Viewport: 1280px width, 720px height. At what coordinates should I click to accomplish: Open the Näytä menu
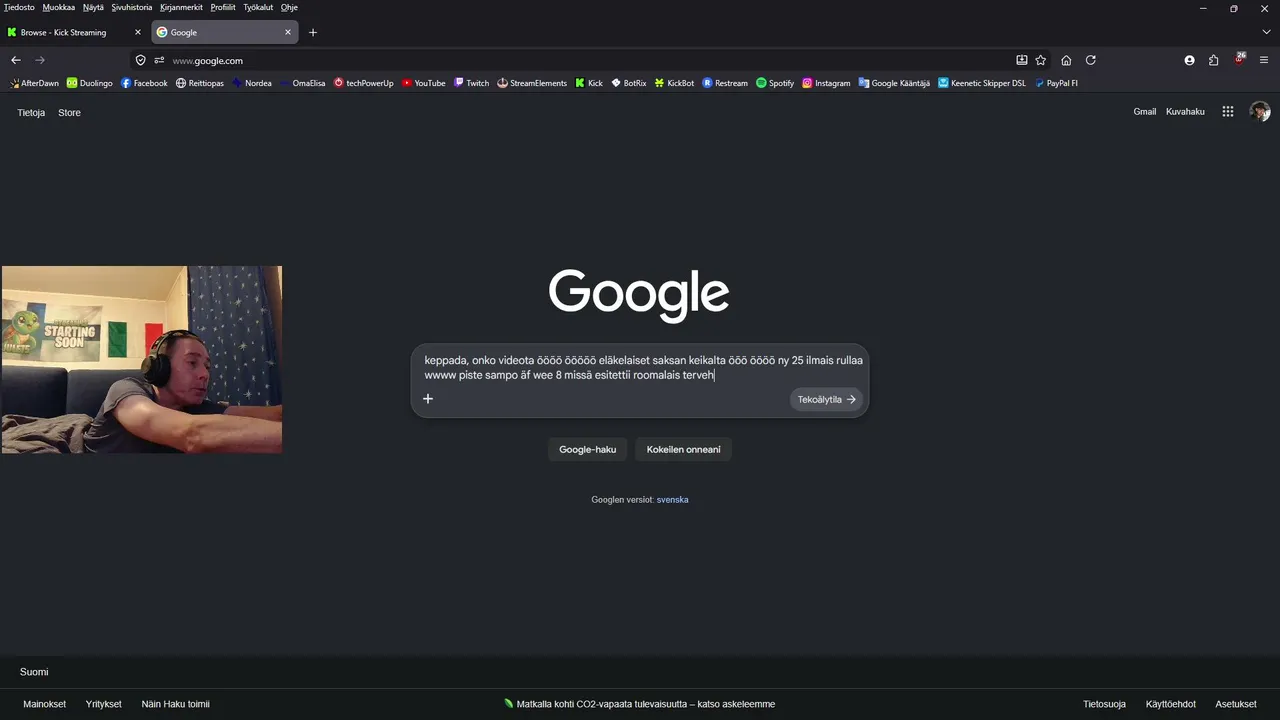pyautogui.click(x=93, y=7)
